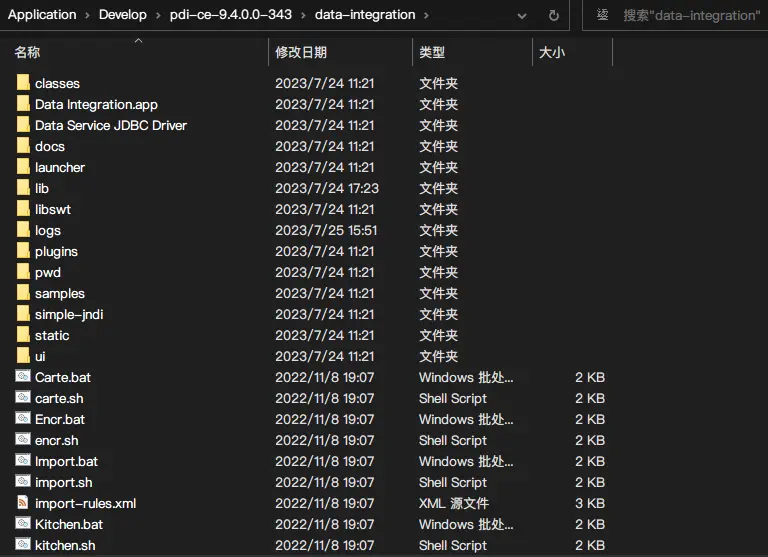
Task: Select the file name 'import-rules.xml'
Action: coord(86,503)
